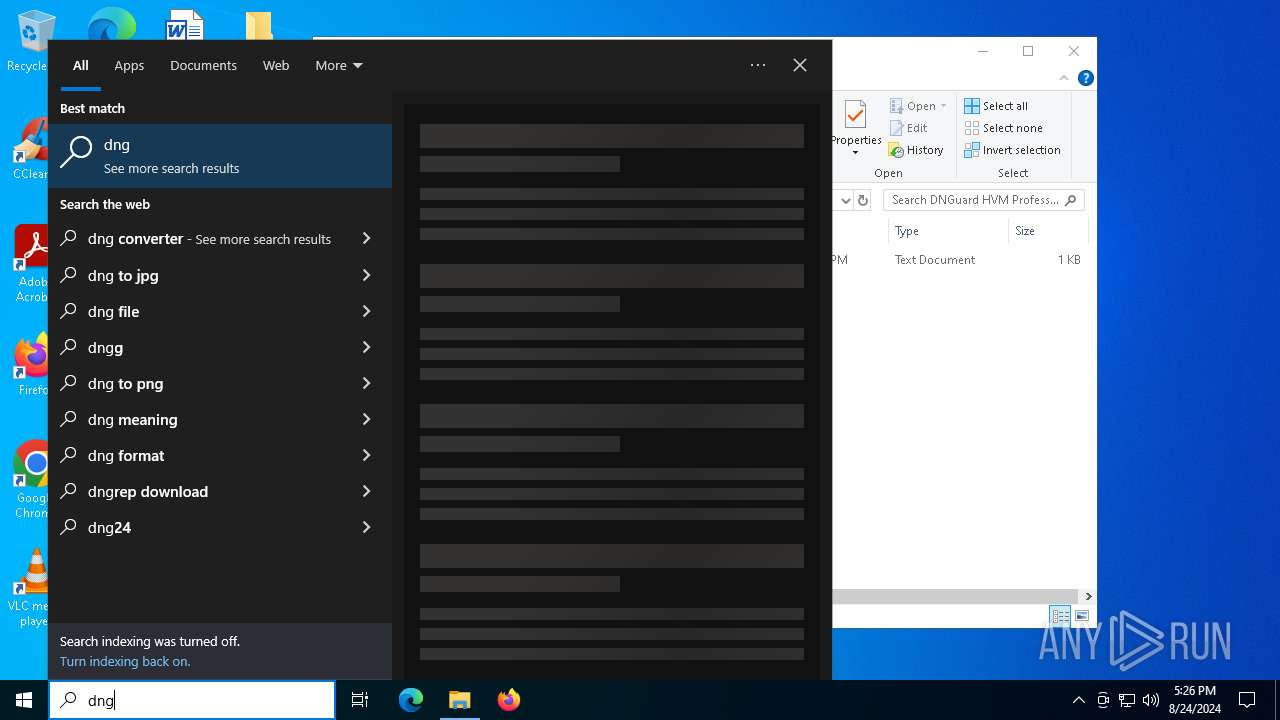Select the dng format web suggestion
1280x720 pixels.
220,455
